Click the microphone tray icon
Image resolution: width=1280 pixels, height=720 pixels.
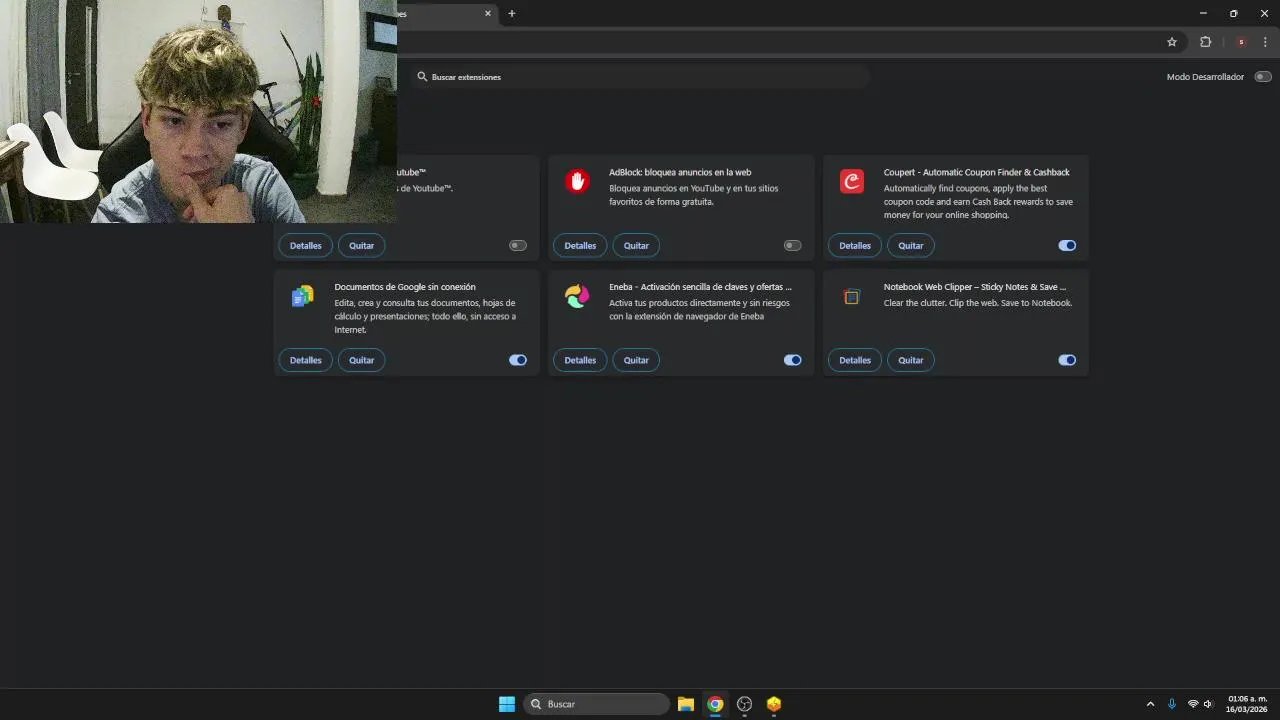tap(1172, 704)
